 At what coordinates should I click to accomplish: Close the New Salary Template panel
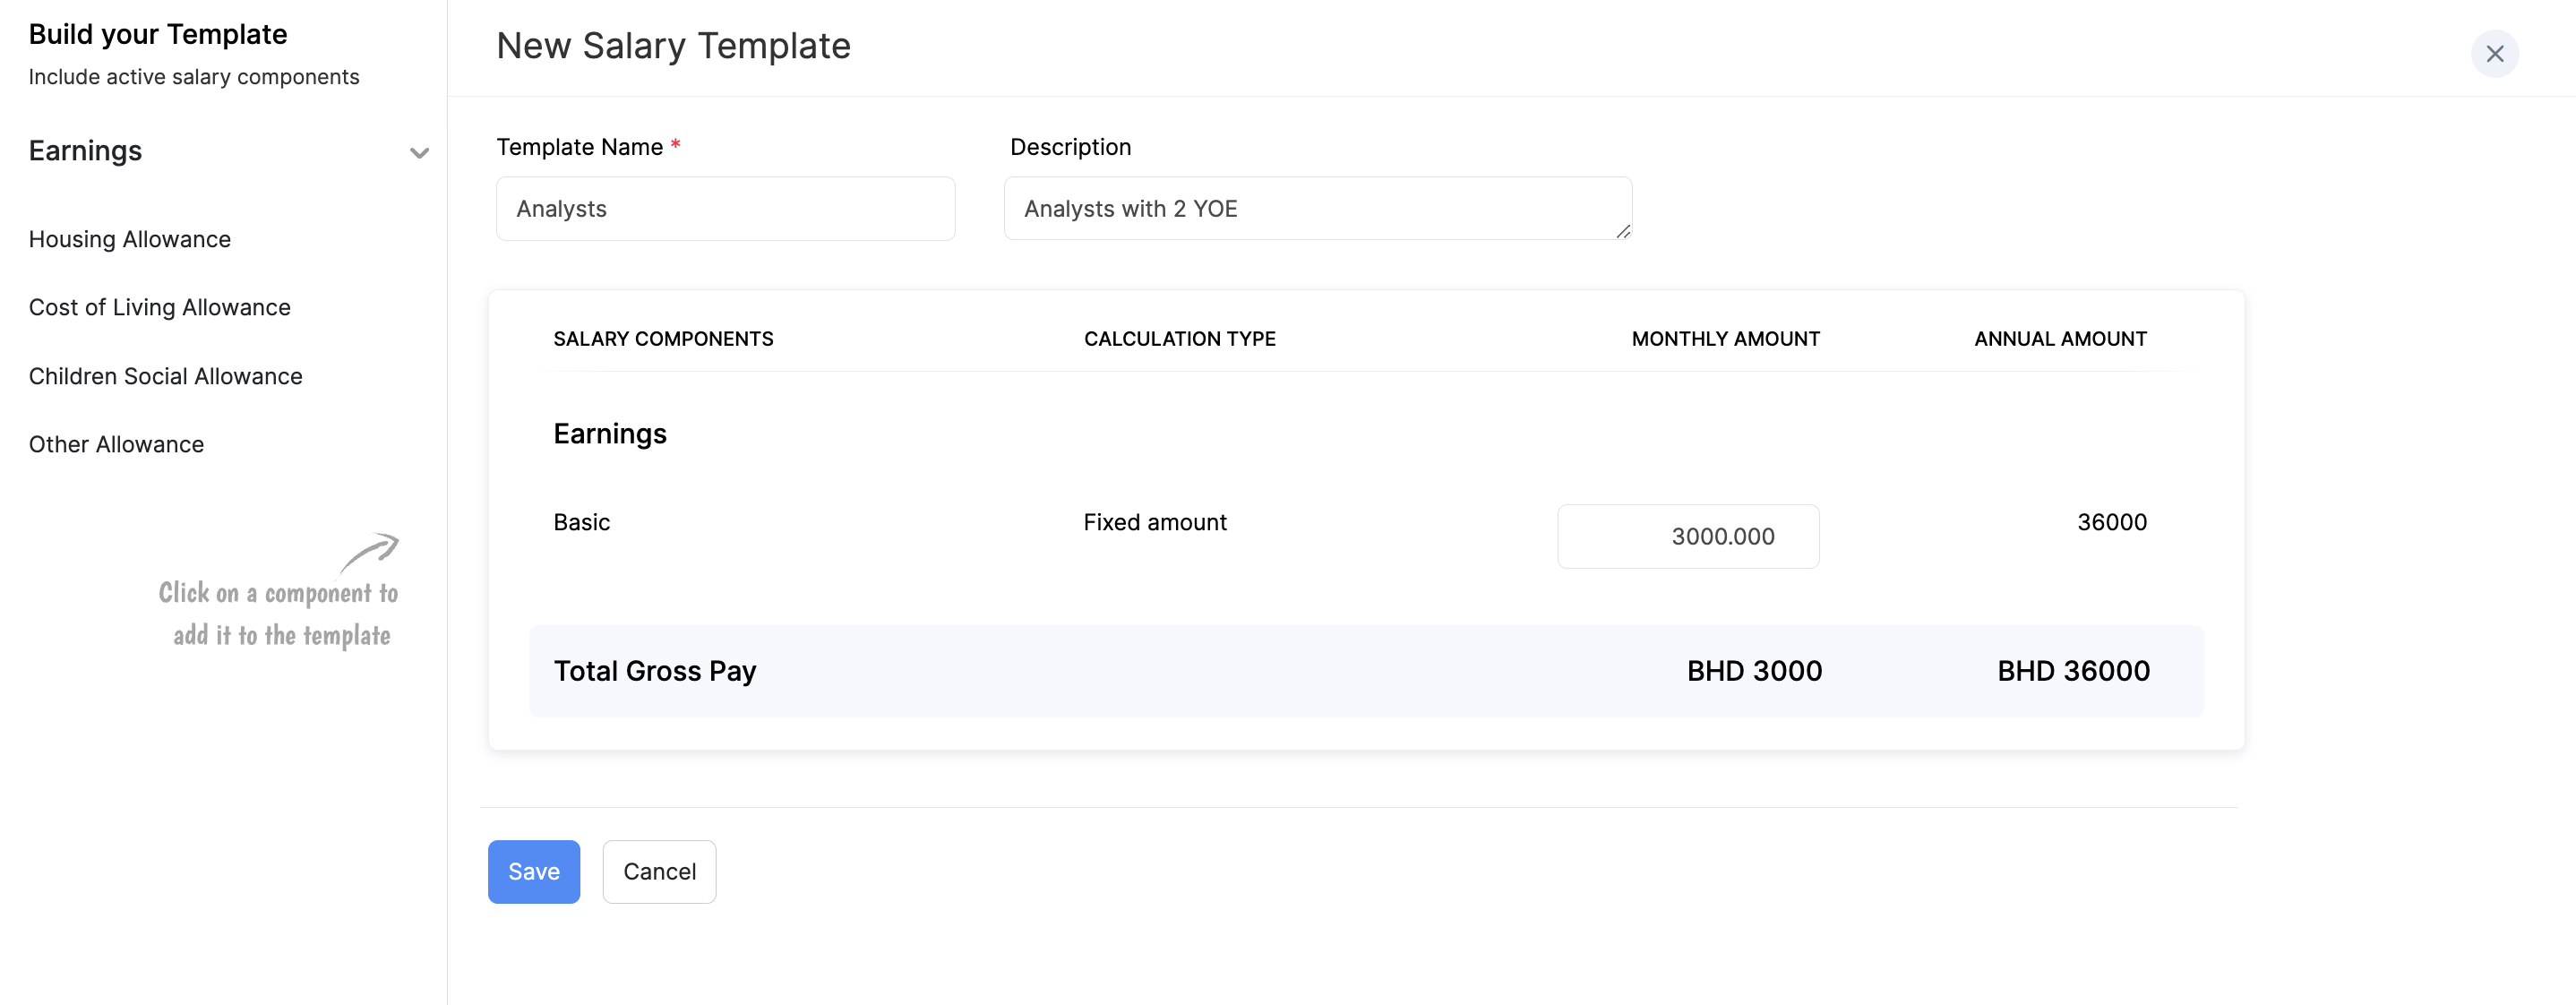2495,53
